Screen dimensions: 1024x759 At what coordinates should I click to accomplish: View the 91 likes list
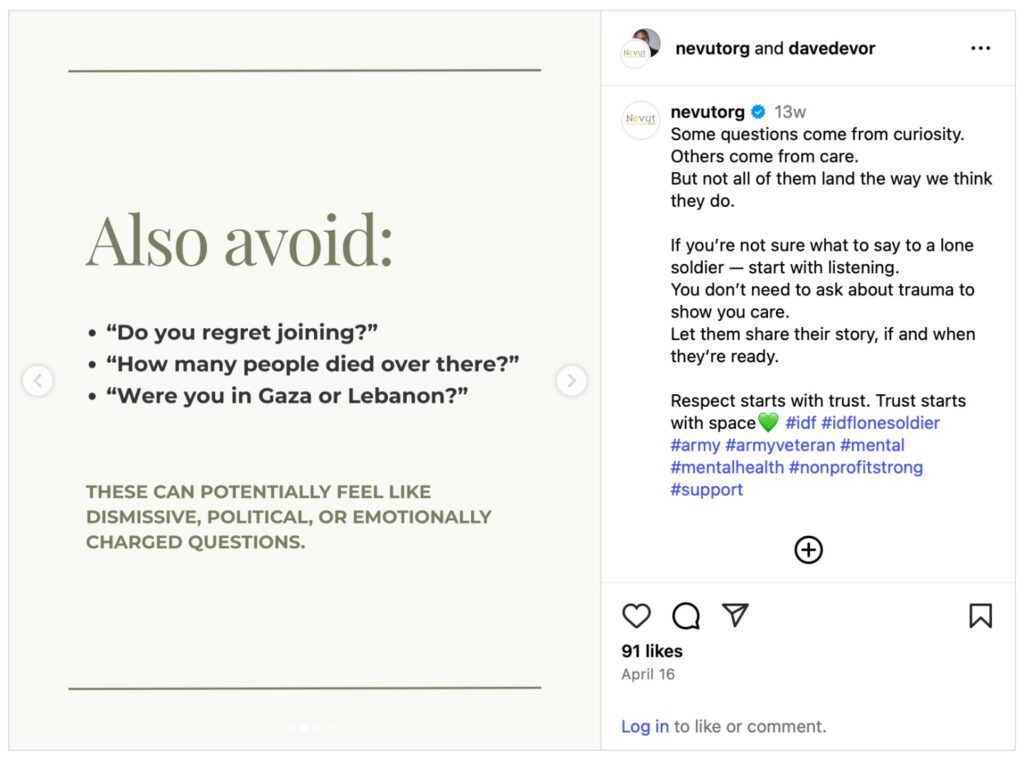pos(652,651)
